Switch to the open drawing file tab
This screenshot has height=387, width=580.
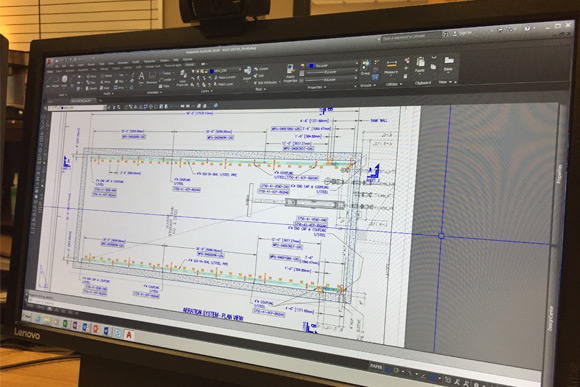click(x=83, y=101)
